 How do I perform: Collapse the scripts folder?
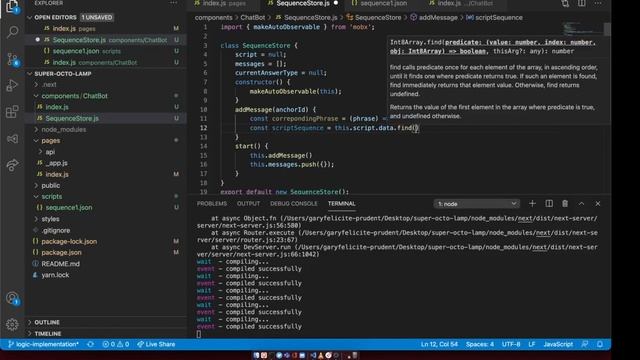(x=52, y=196)
